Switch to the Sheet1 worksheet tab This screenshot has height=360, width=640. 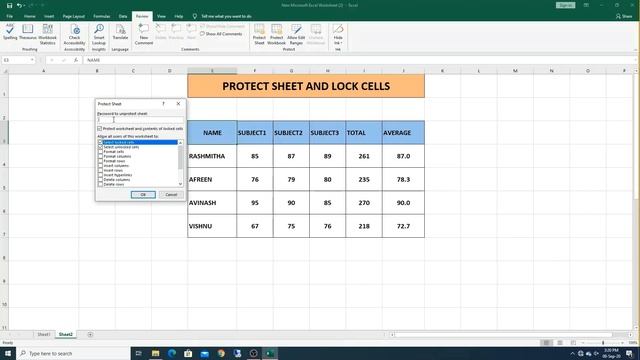click(x=44, y=334)
